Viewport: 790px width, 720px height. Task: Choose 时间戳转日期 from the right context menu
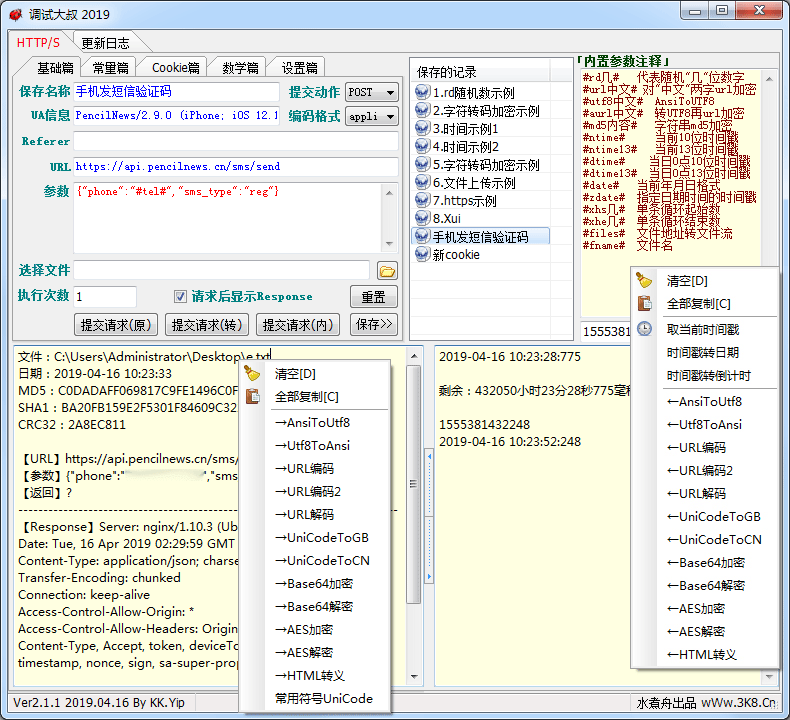point(702,352)
